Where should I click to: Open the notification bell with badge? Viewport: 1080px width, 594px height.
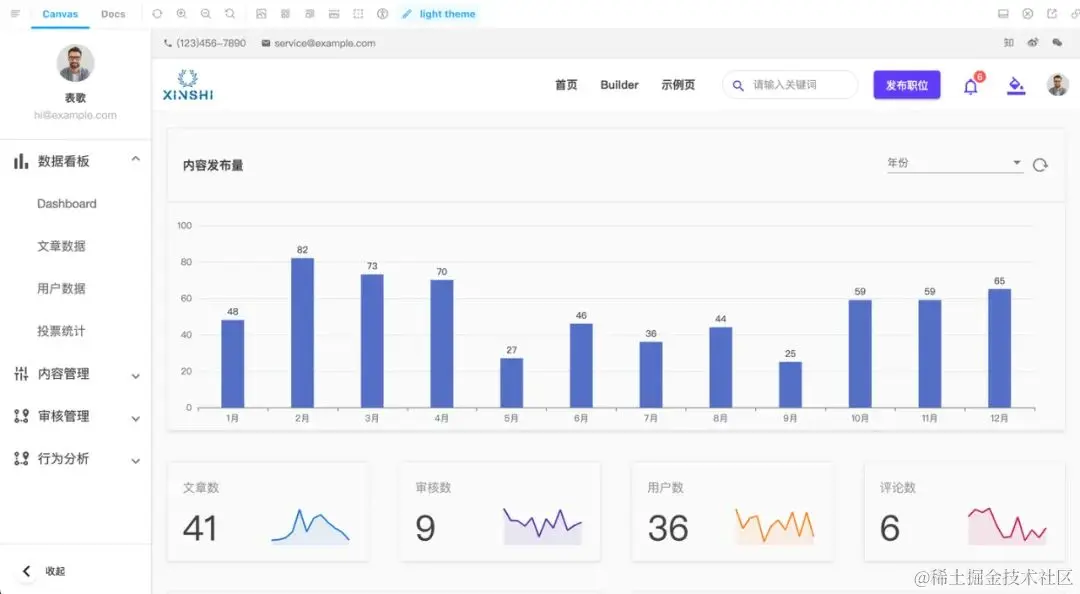coord(968,85)
